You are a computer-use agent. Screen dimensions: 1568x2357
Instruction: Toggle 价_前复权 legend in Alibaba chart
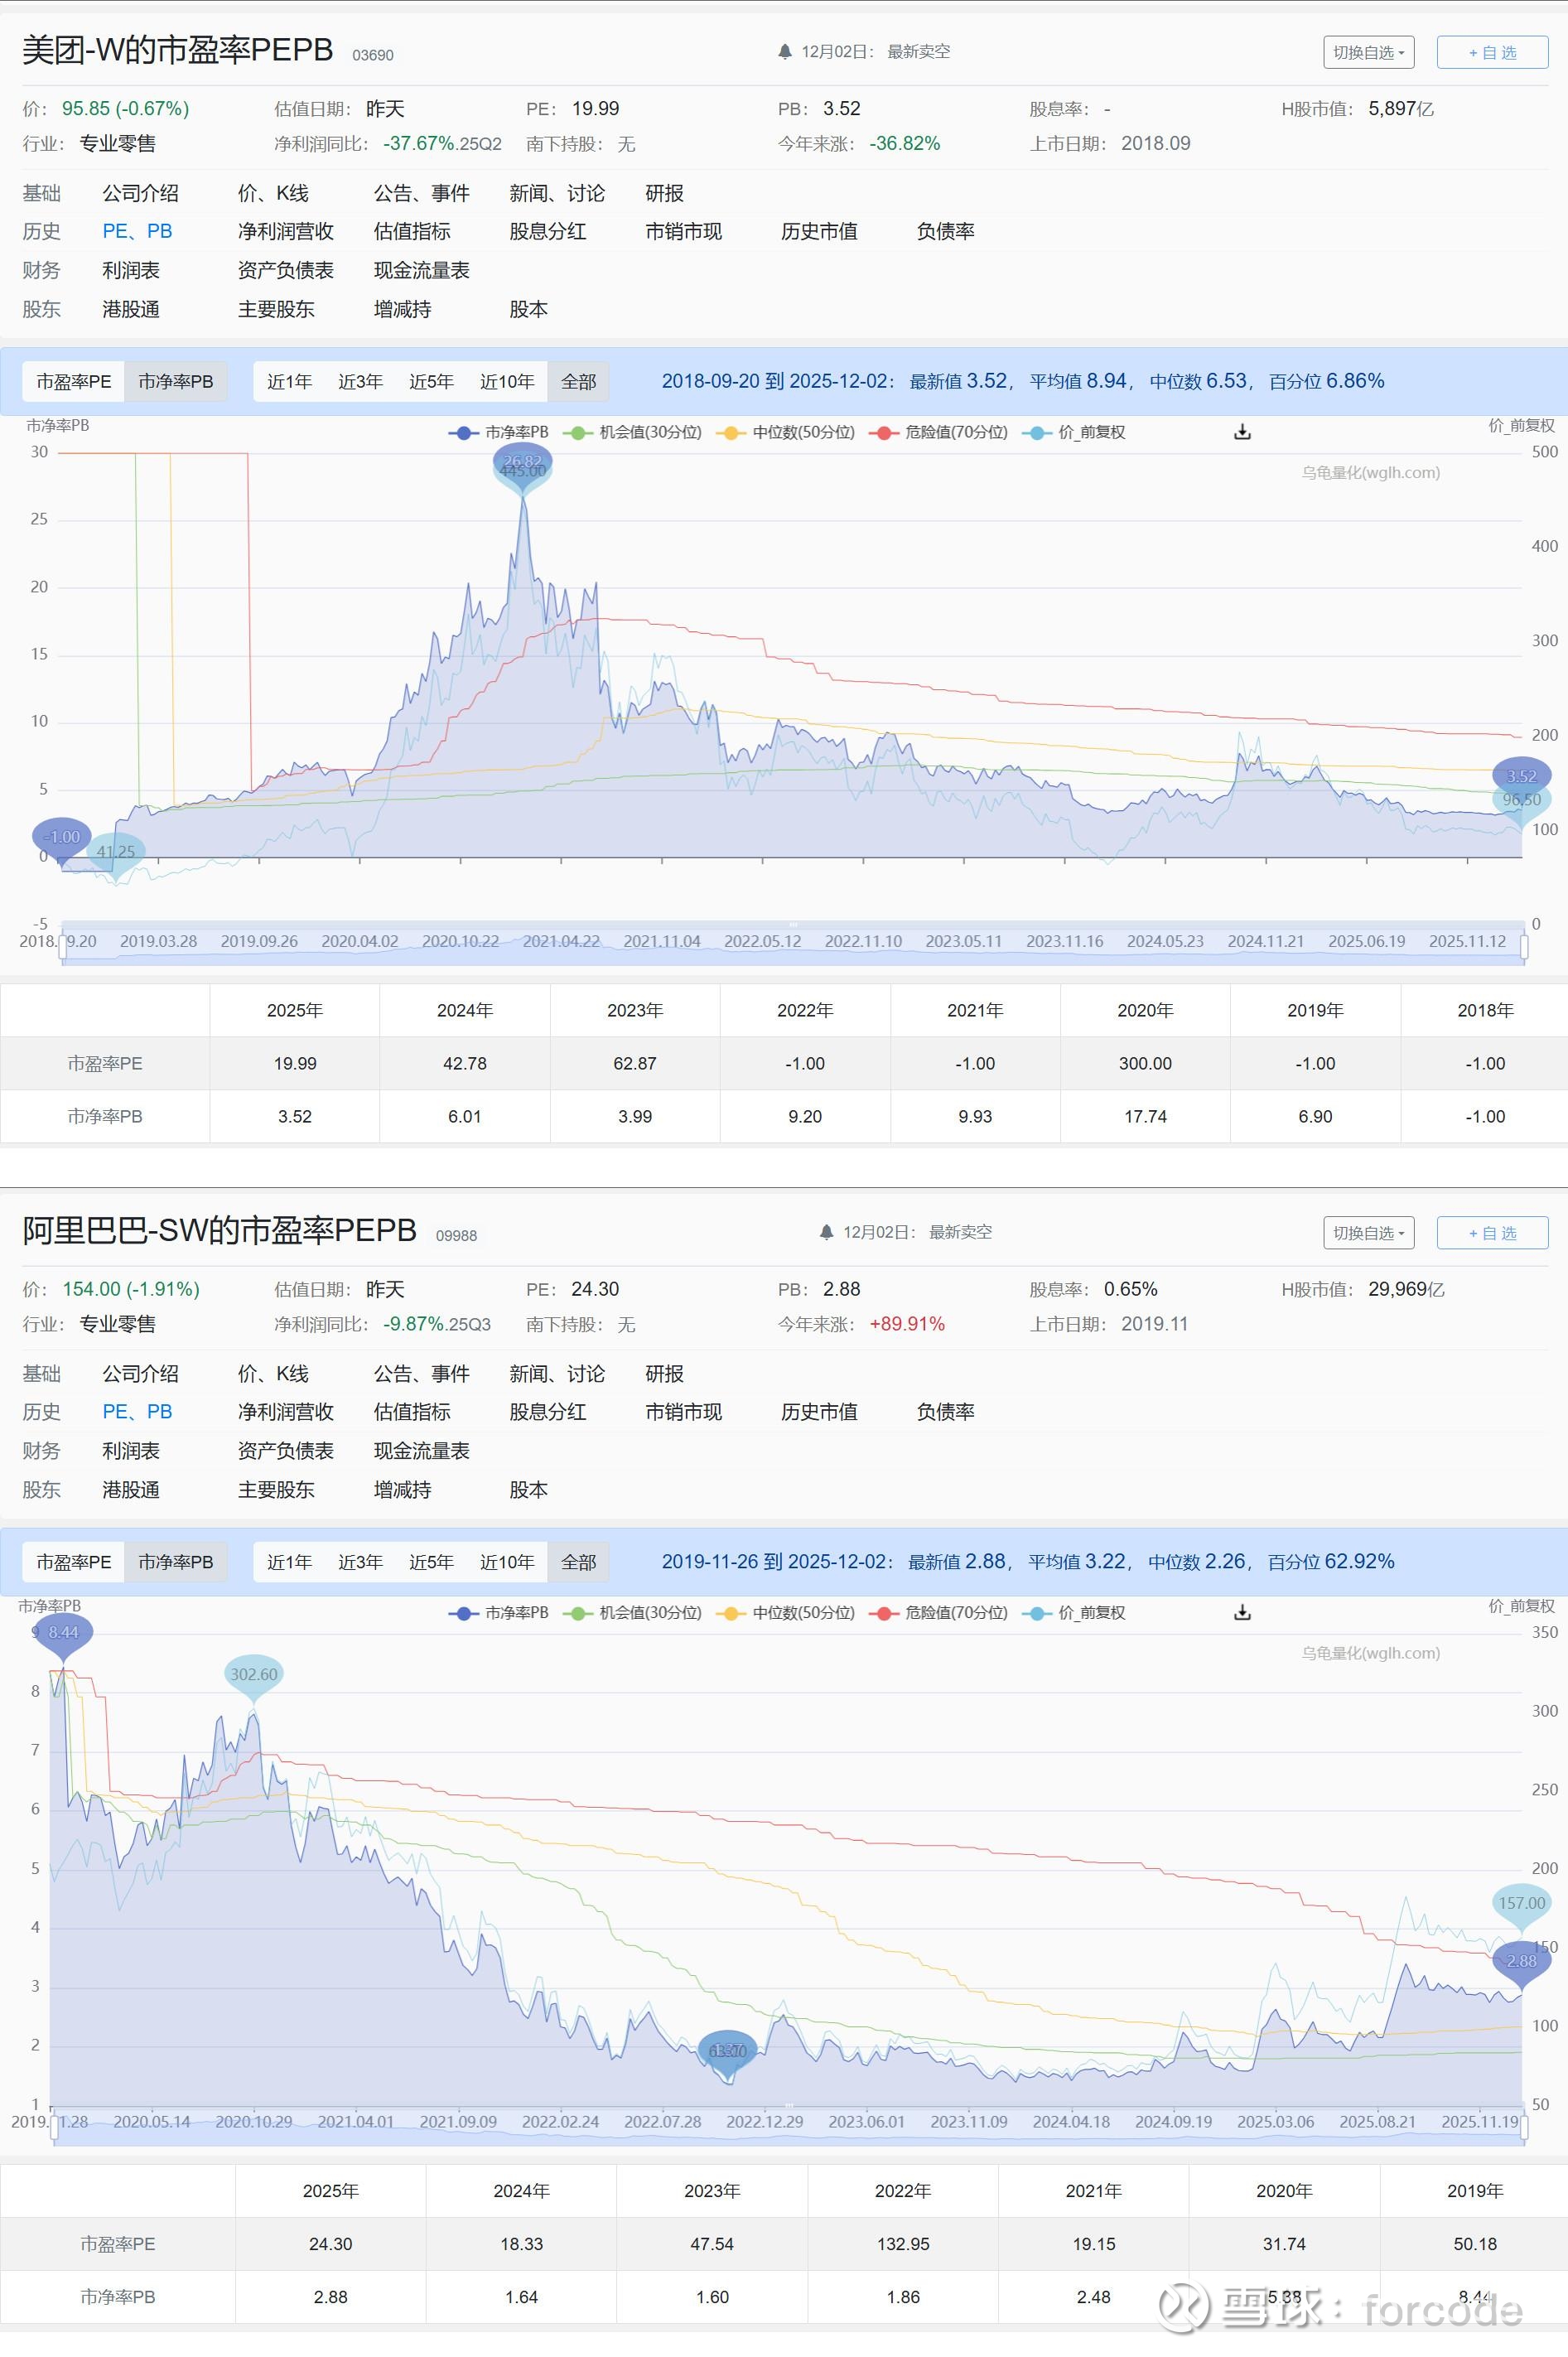[1075, 1612]
